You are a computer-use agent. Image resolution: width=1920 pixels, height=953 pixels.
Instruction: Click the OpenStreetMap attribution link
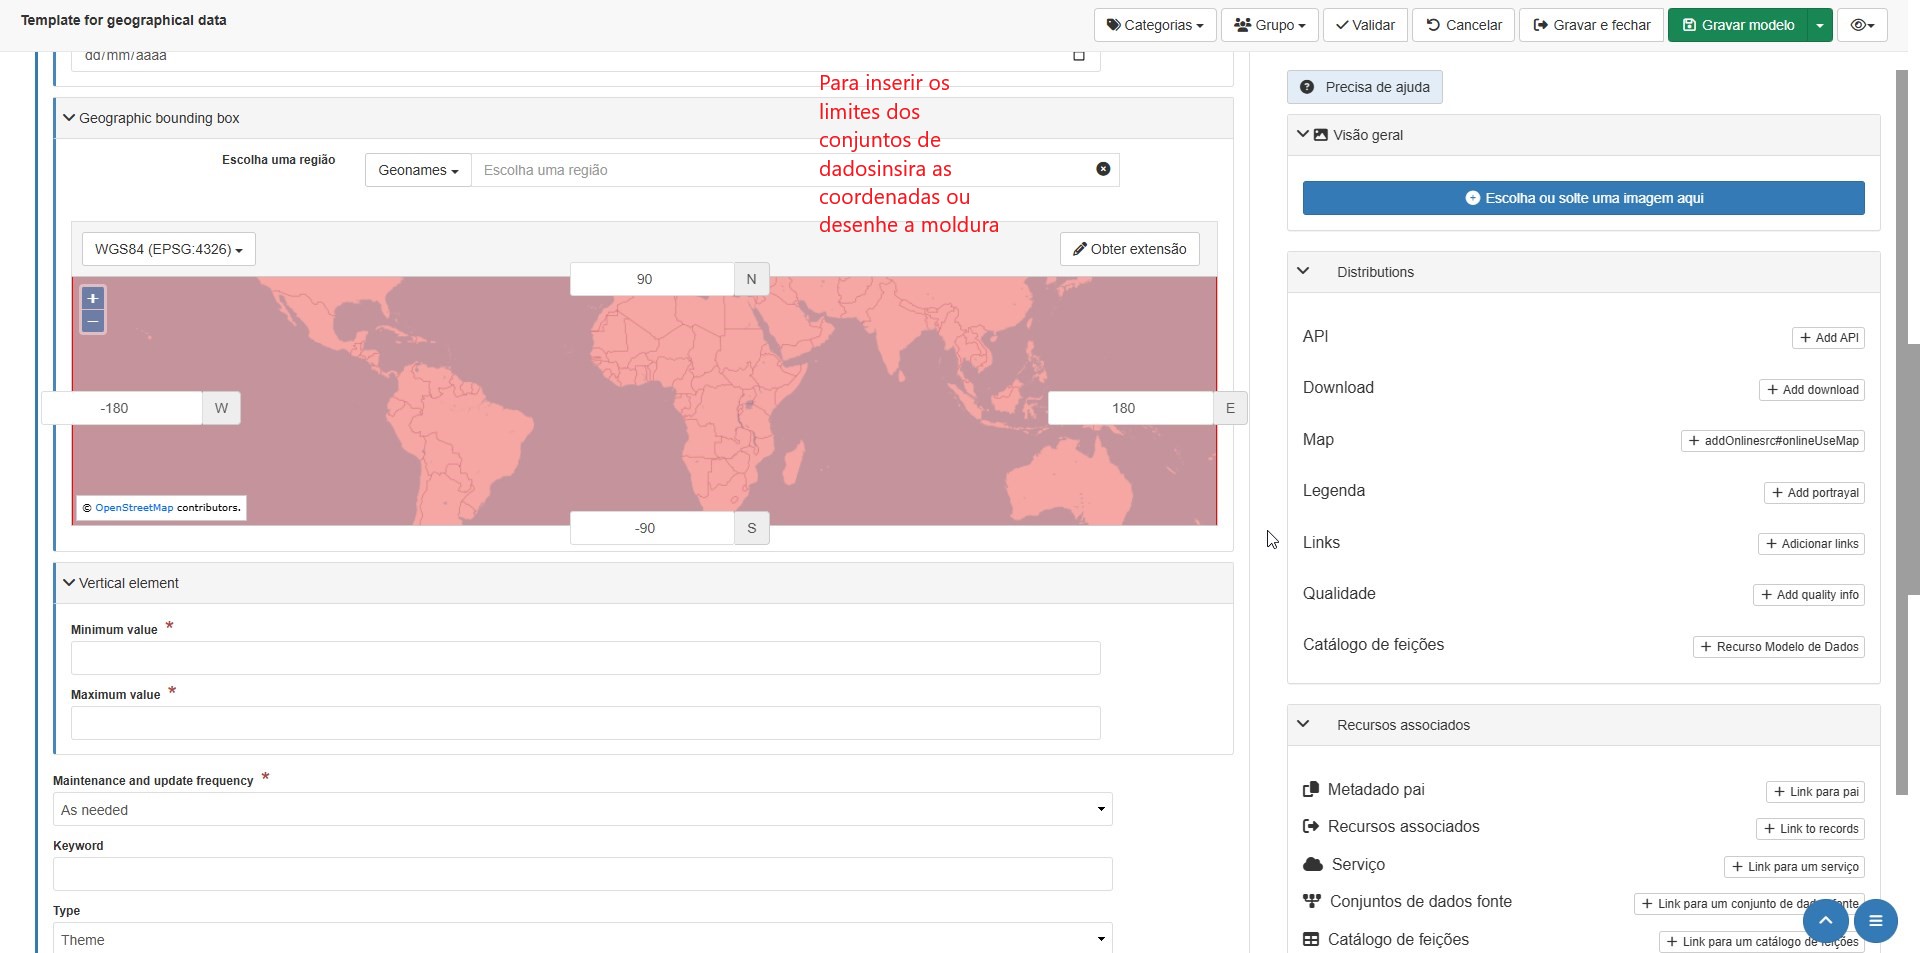pos(134,508)
